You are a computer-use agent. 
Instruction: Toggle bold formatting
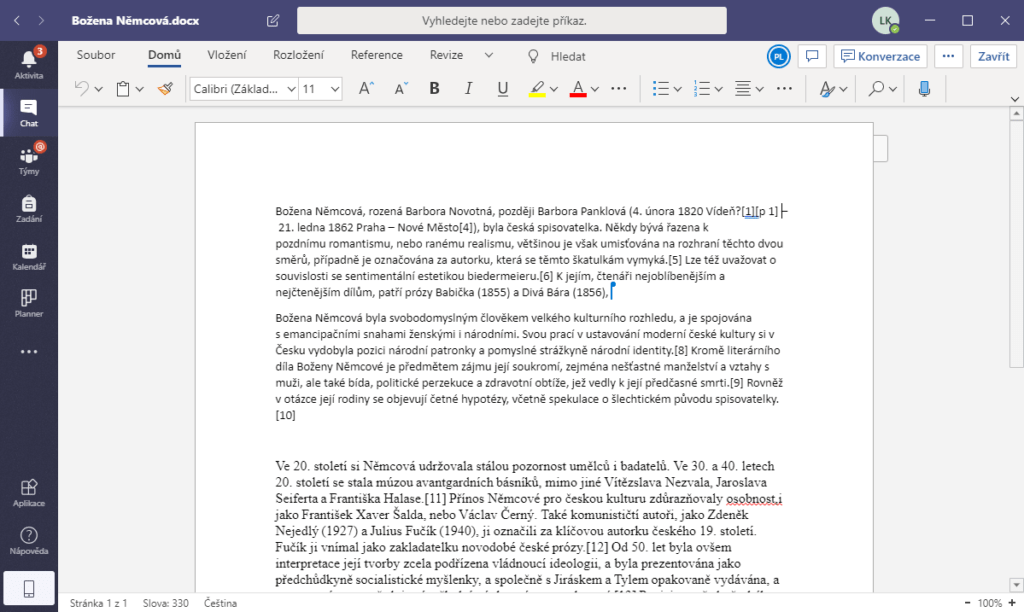(434, 89)
